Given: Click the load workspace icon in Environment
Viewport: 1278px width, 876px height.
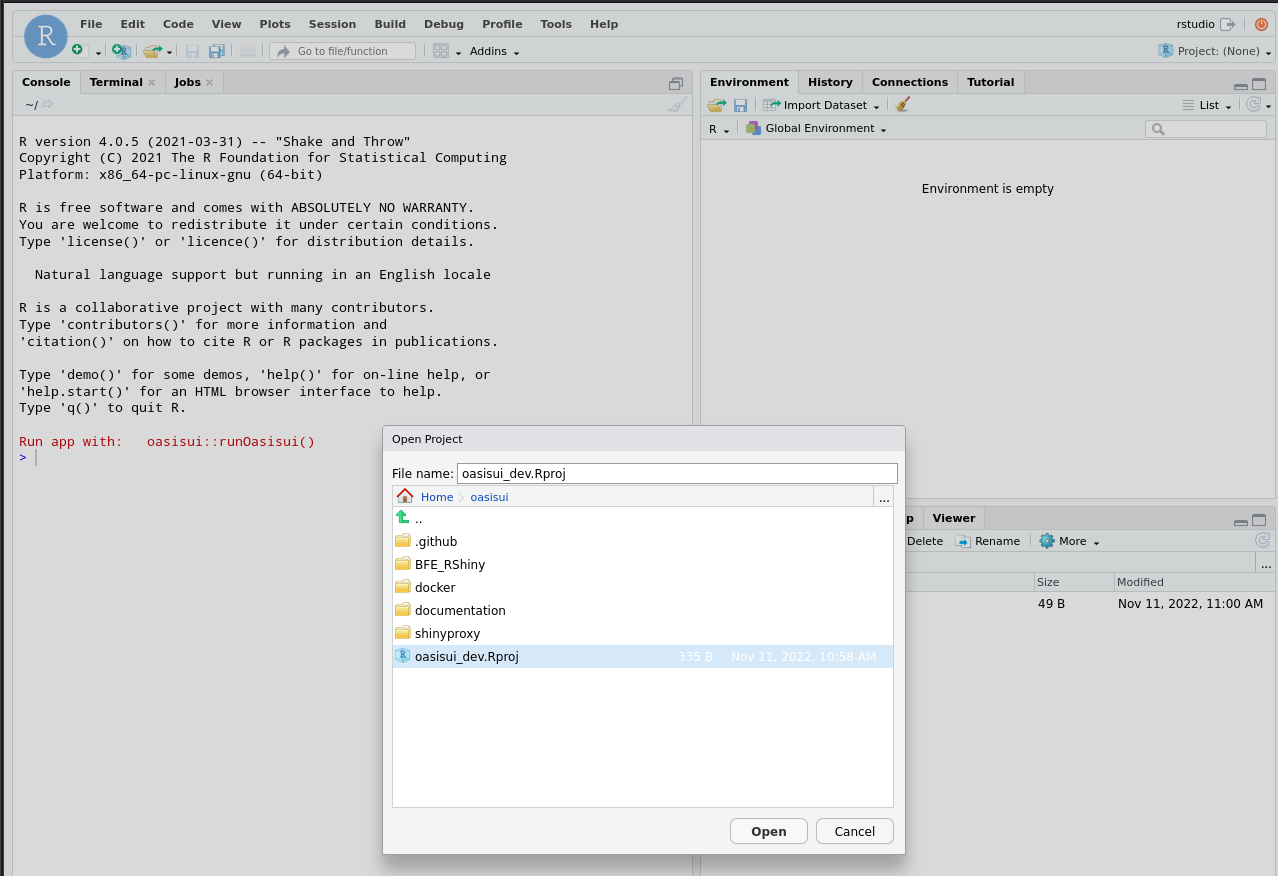Looking at the screenshot, I should (x=716, y=105).
